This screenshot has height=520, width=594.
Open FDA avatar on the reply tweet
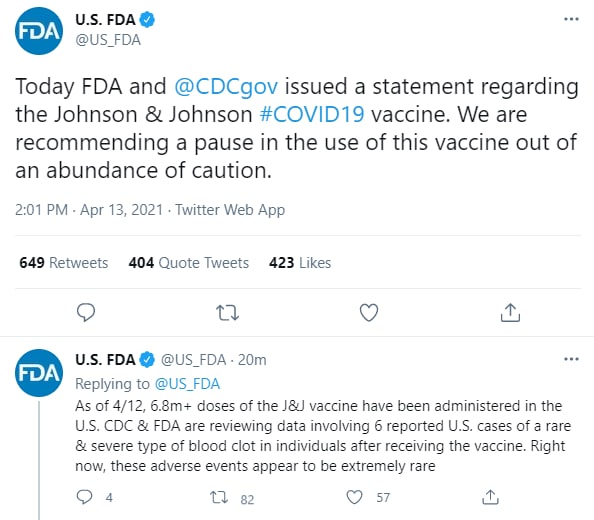pyautogui.click(x=39, y=373)
